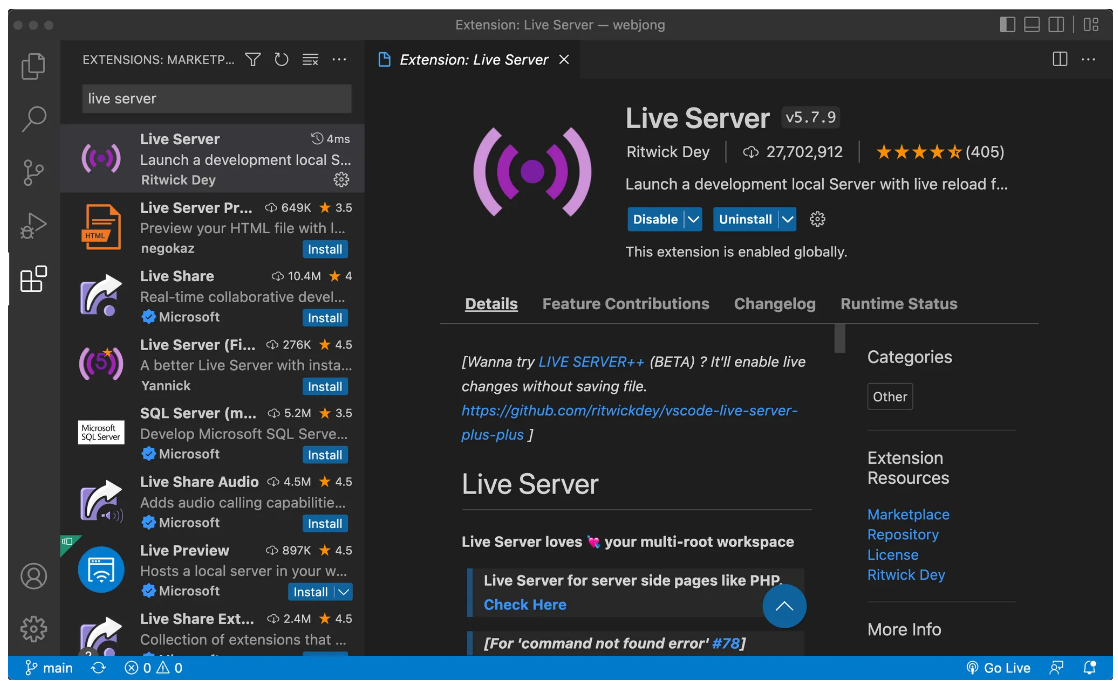Open Source Control view

point(34,173)
